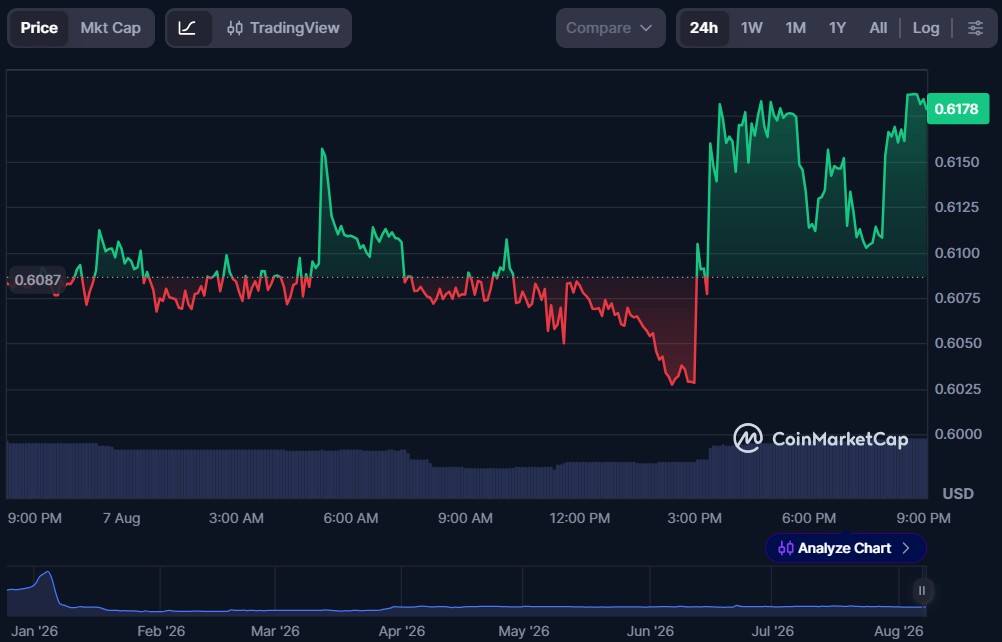Open the Compare dropdown
The image size is (1002, 642).
coord(610,28)
